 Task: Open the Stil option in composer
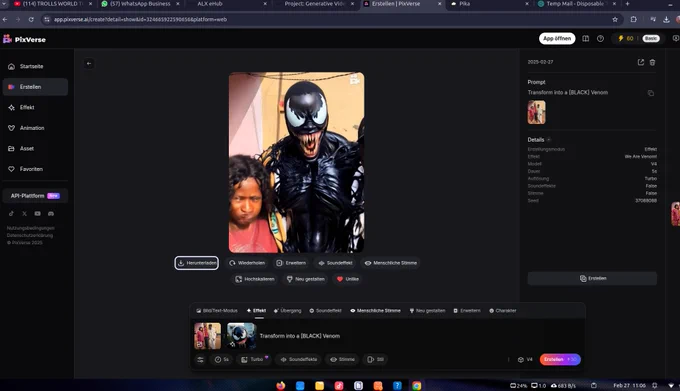376,360
